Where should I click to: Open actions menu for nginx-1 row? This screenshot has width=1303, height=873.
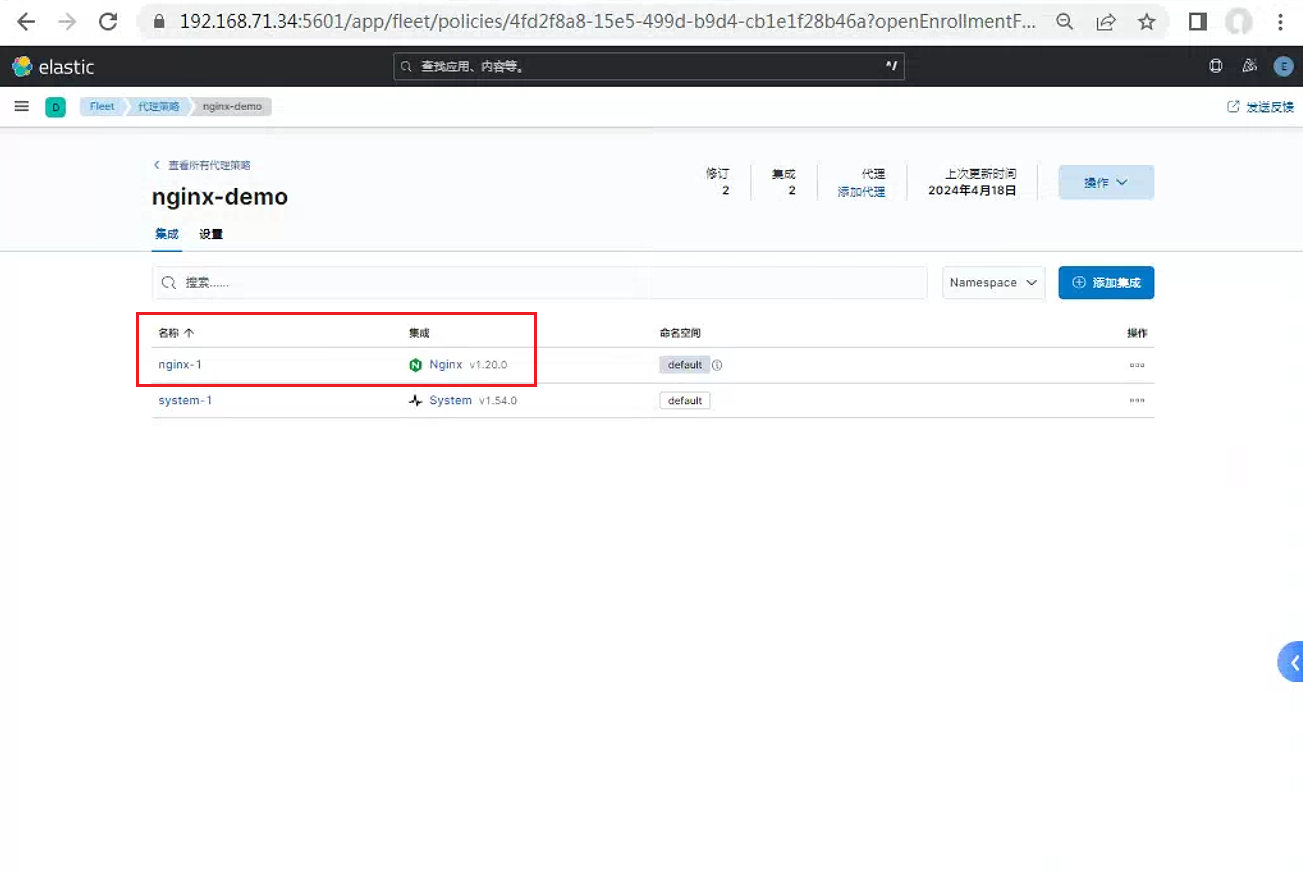pos(1137,365)
